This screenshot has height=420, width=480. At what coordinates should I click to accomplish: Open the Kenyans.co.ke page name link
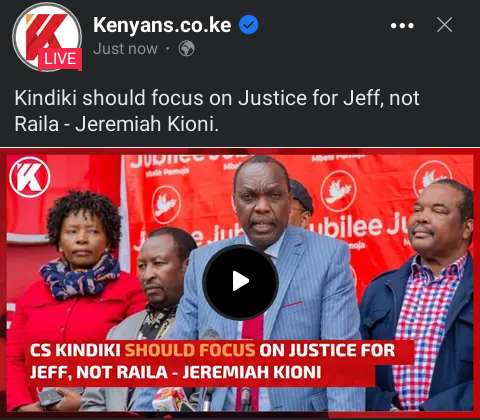[x=162, y=25]
